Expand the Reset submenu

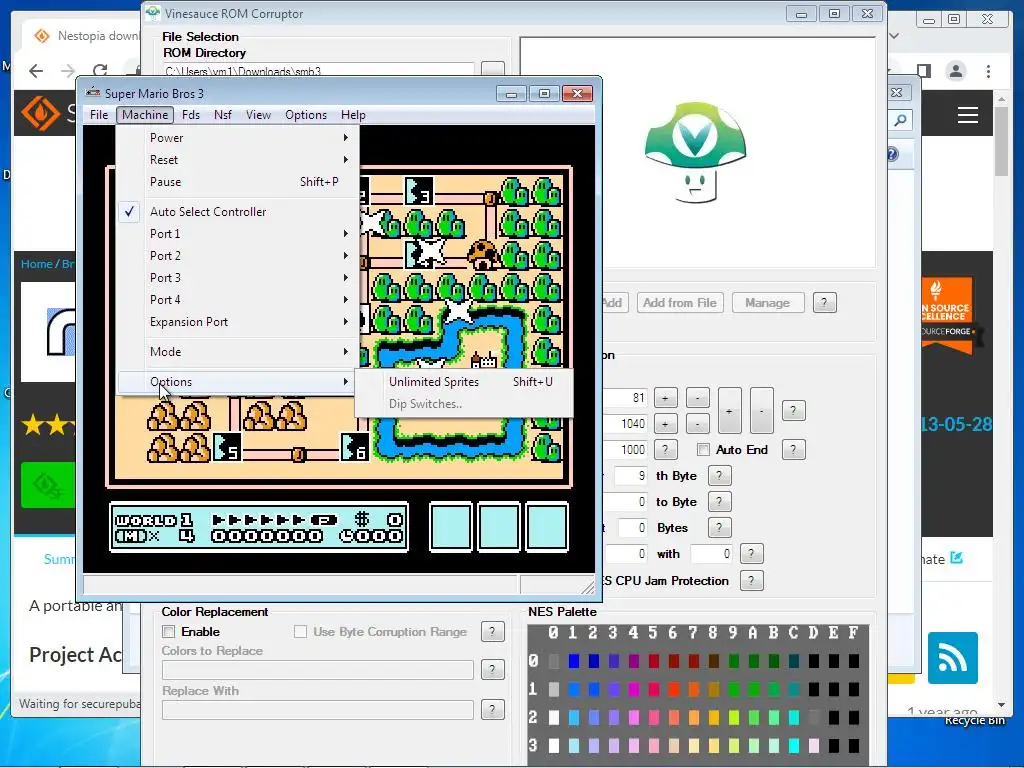237,160
